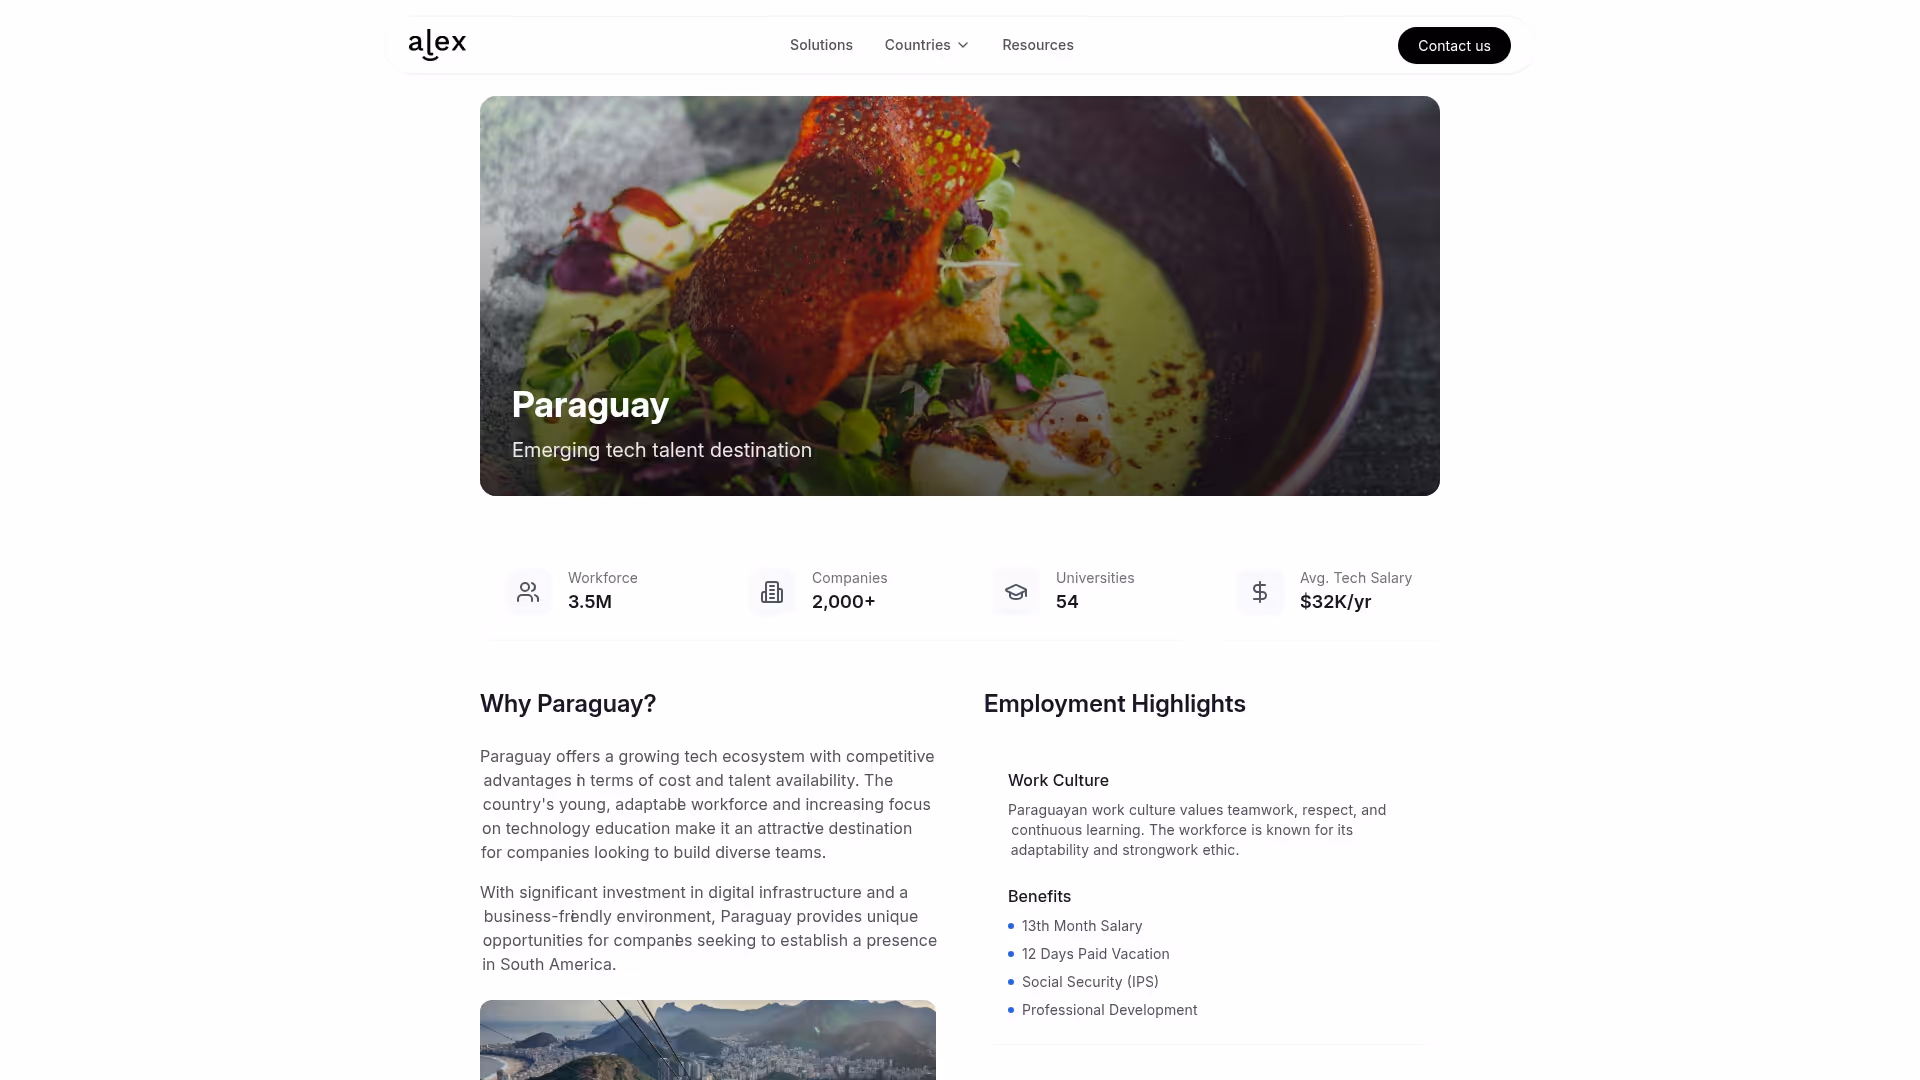1920x1080 pixels.
Task: Click the Companies building icon
Action: (772, 592)
